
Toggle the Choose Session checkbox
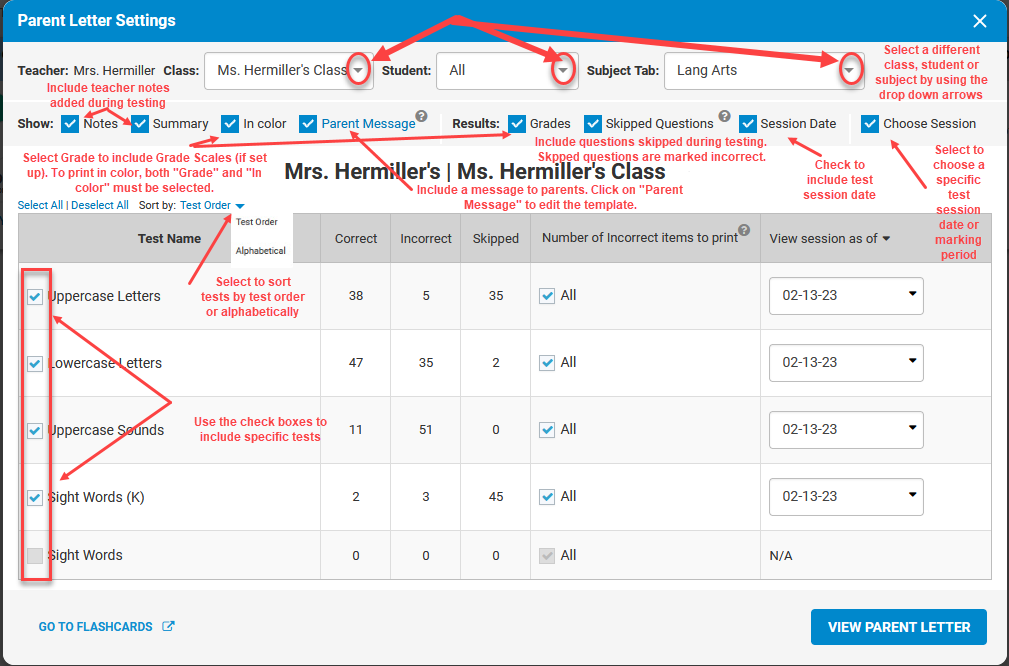870,124
